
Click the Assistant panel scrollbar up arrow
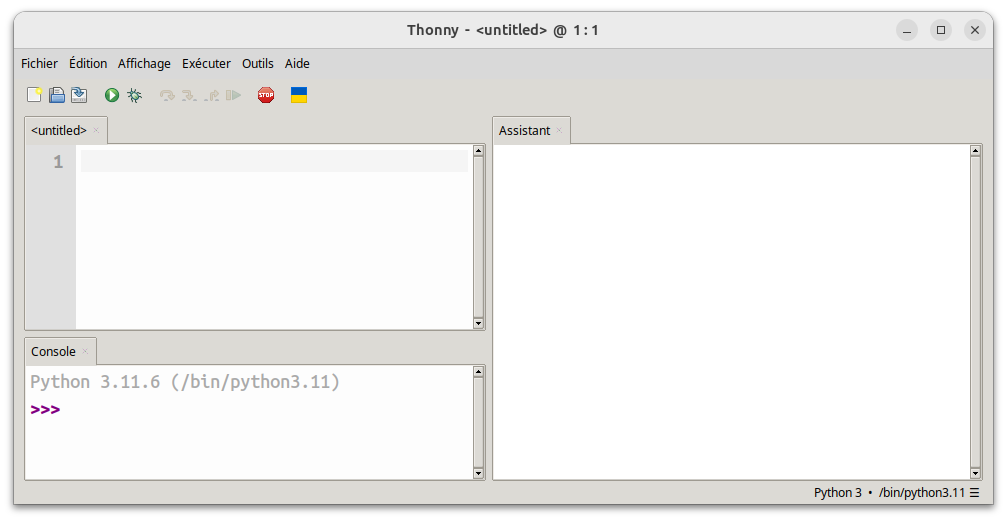pos(975,151)
